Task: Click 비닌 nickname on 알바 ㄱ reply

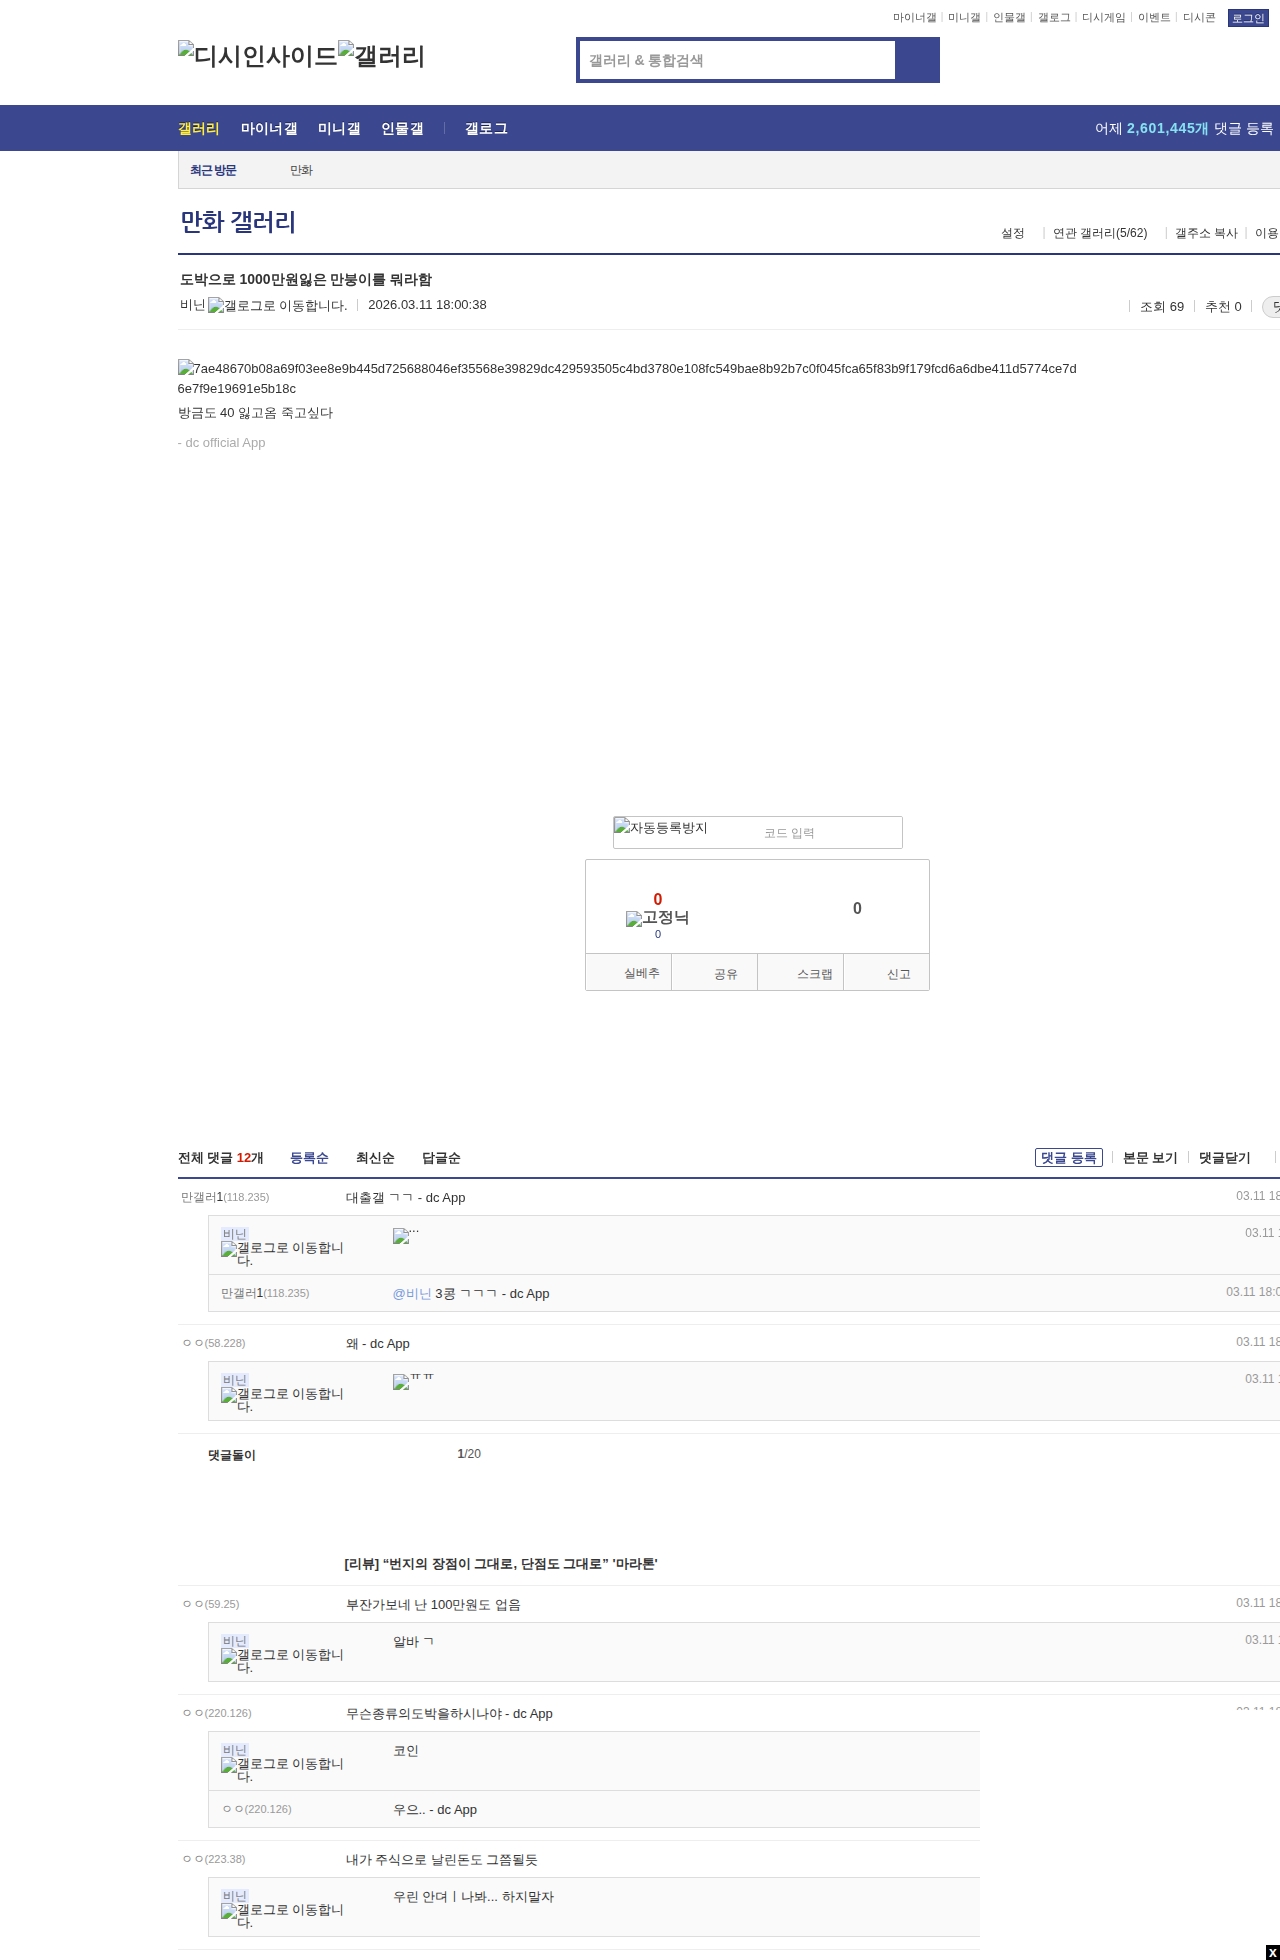Action: (x=235, y=1641)
